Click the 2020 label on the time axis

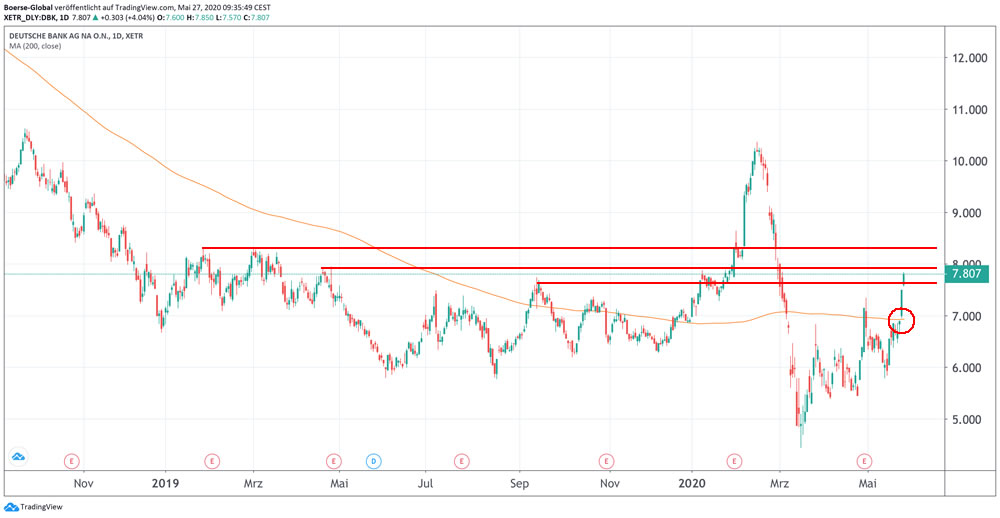pyautogui.click(x=692, y=483)
